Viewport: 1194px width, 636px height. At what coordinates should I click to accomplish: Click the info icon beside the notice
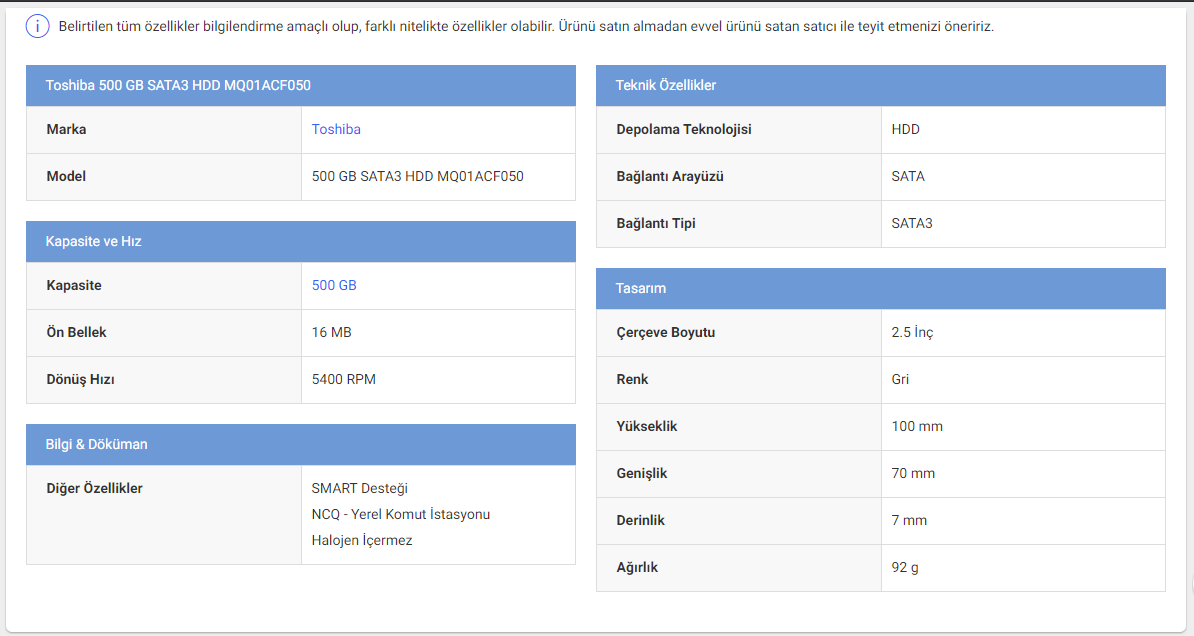point(37,27)
